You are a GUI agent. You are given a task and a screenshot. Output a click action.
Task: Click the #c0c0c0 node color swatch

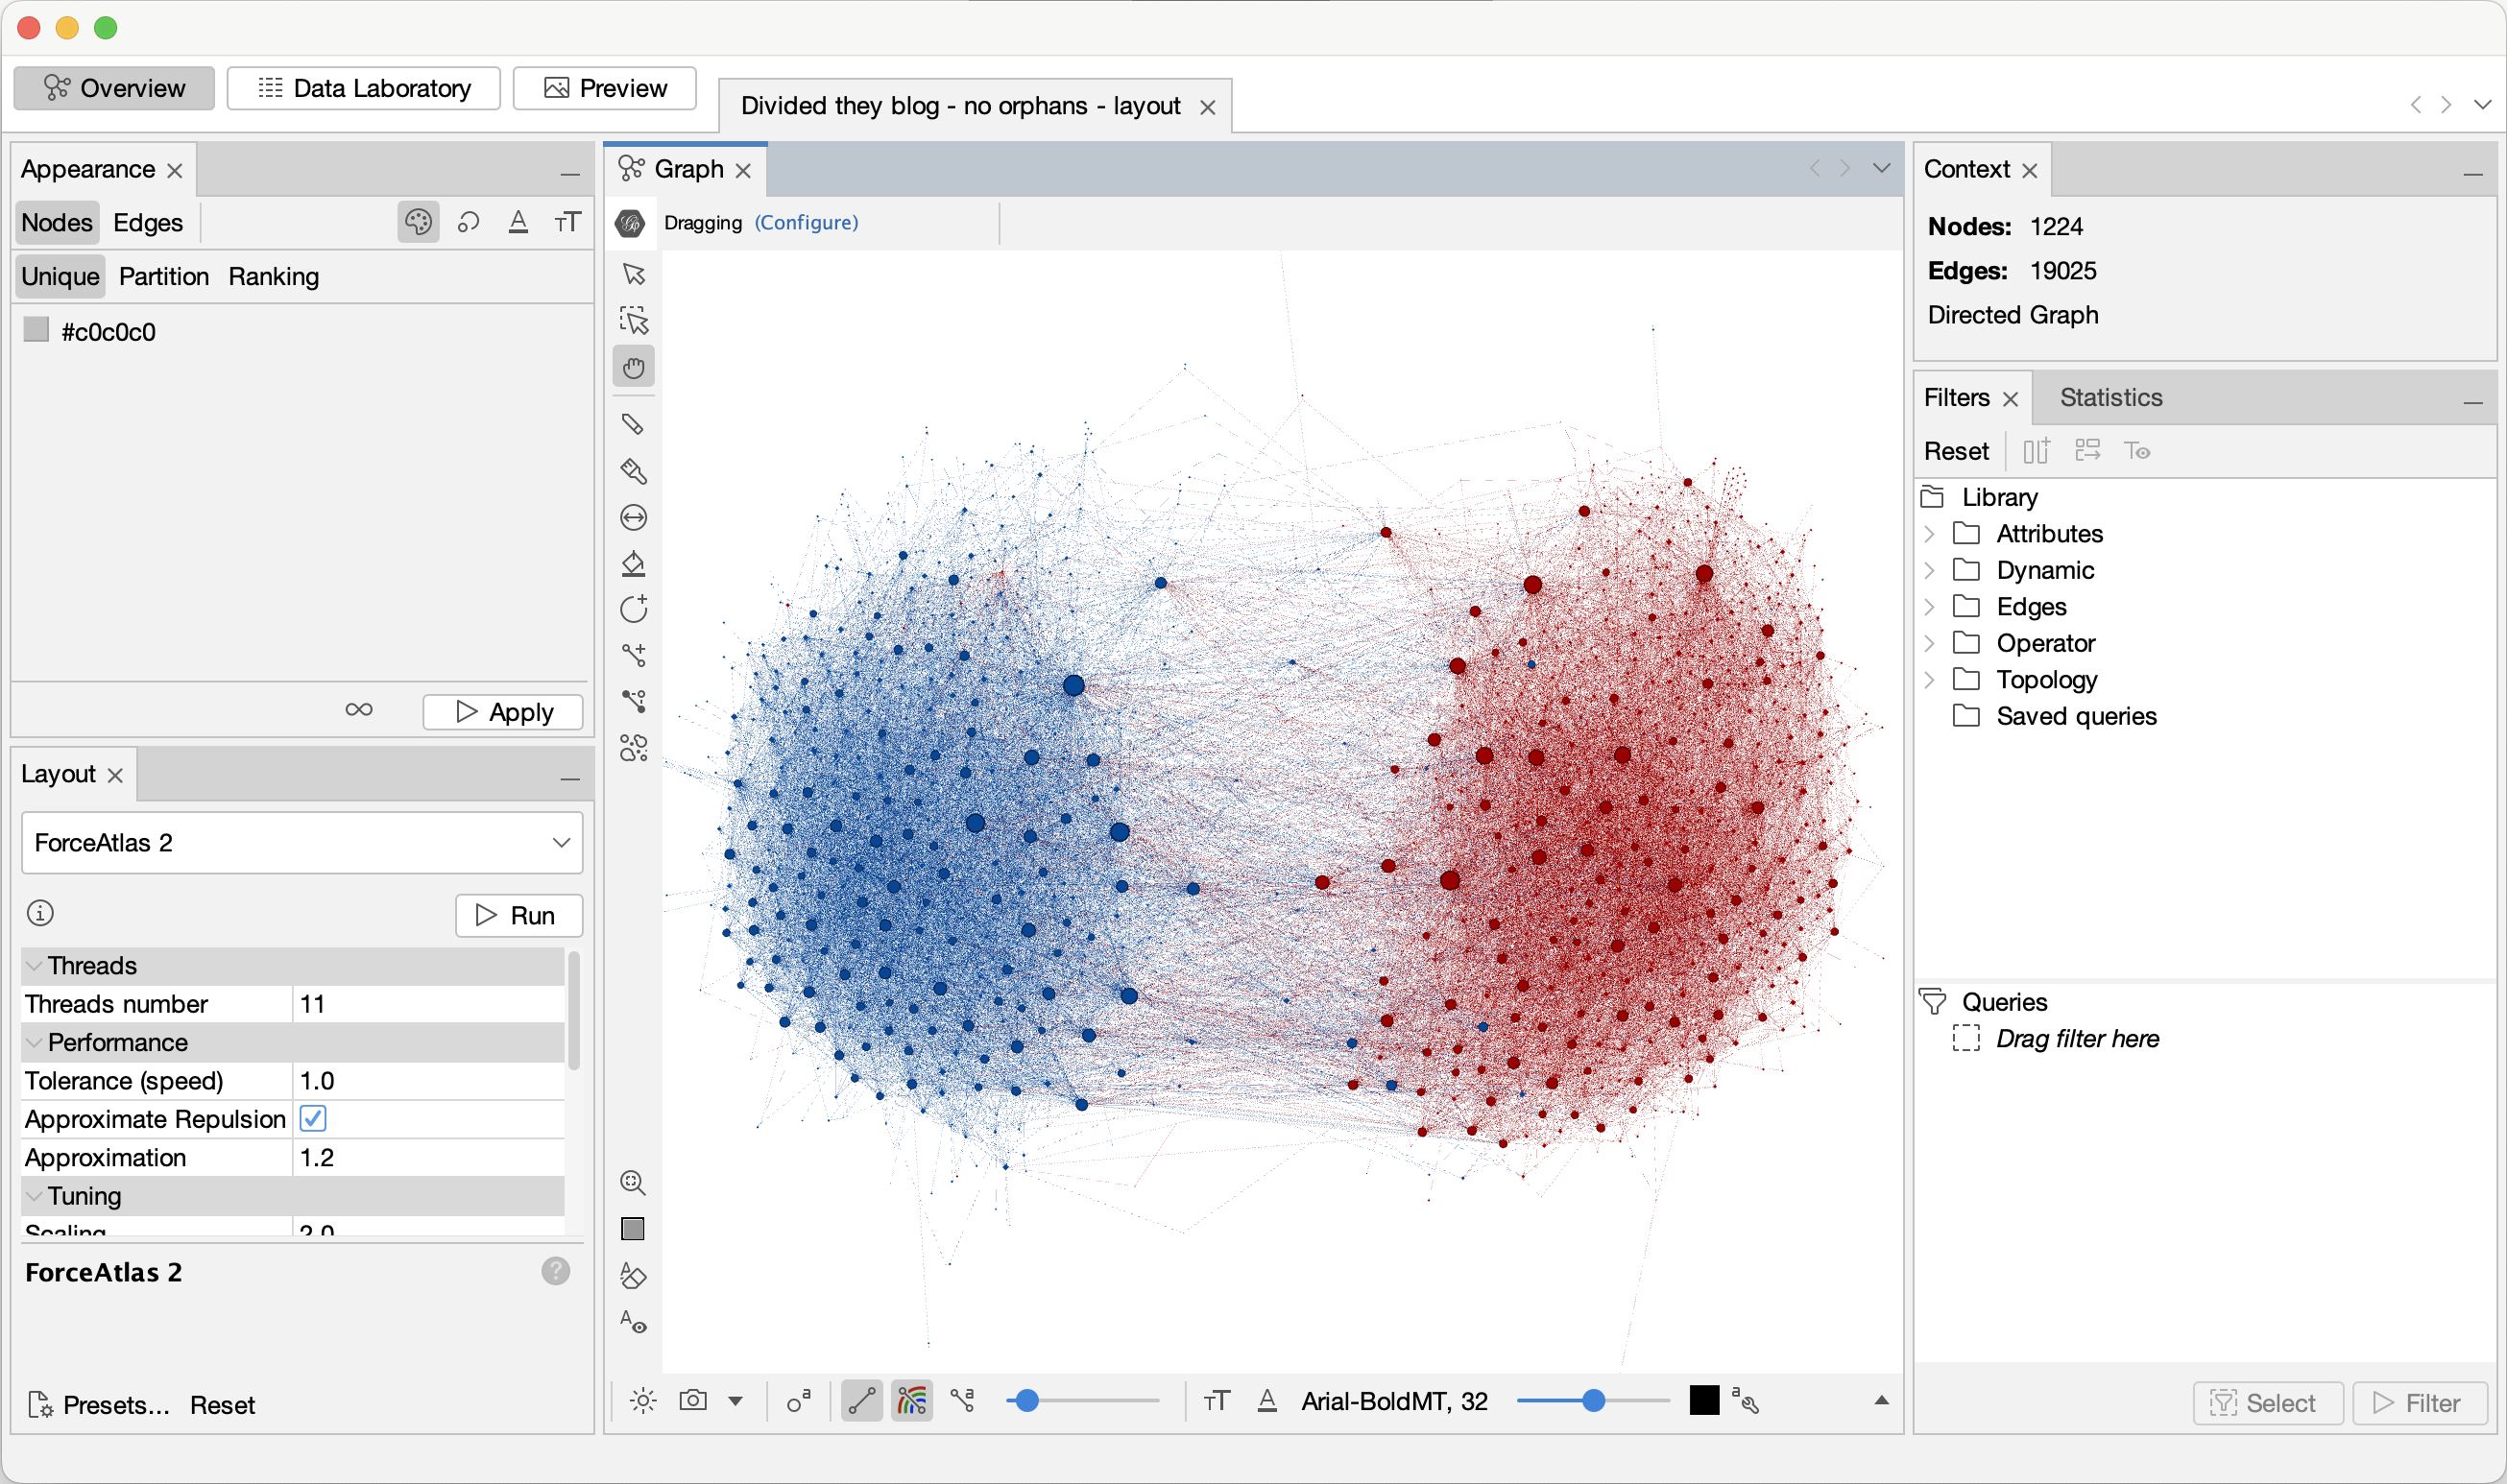click(x=37, y=330)
